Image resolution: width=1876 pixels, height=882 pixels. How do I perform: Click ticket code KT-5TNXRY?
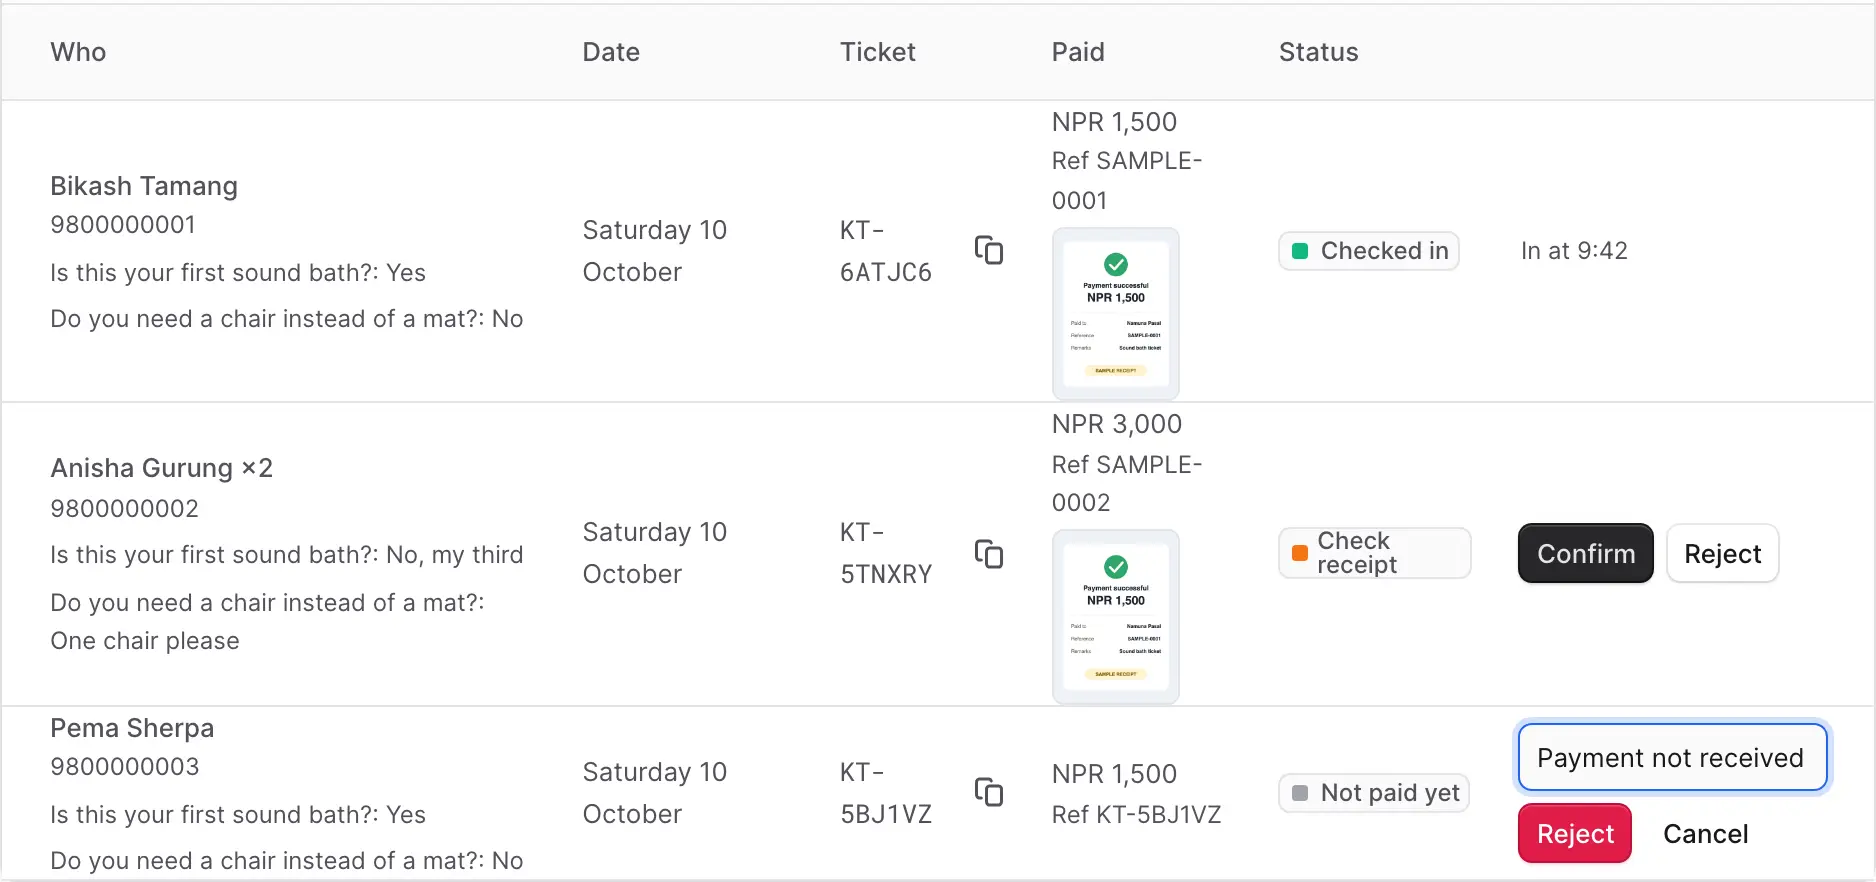tap(886, 553)
